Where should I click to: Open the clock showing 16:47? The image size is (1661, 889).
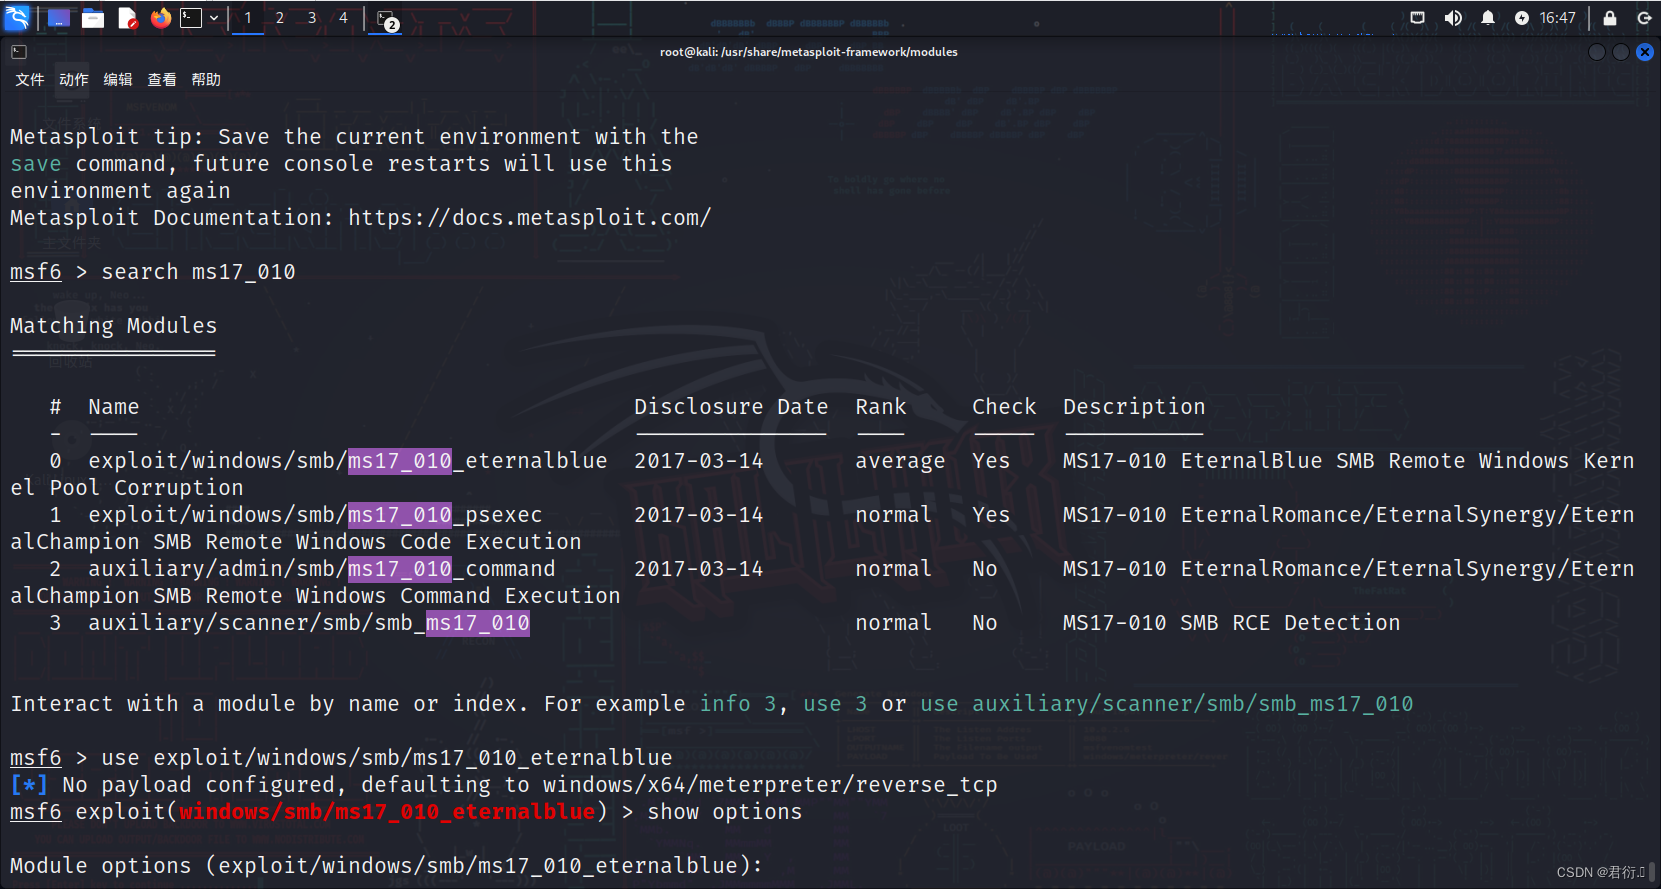[x=1558, y=18]
